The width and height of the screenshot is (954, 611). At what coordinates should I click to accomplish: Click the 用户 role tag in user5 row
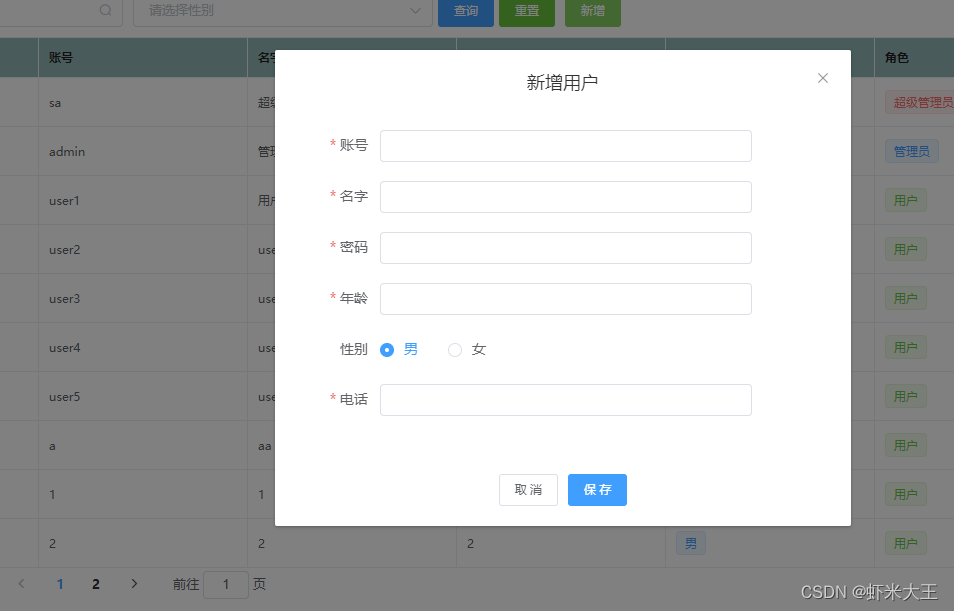[x=906, y=397]
